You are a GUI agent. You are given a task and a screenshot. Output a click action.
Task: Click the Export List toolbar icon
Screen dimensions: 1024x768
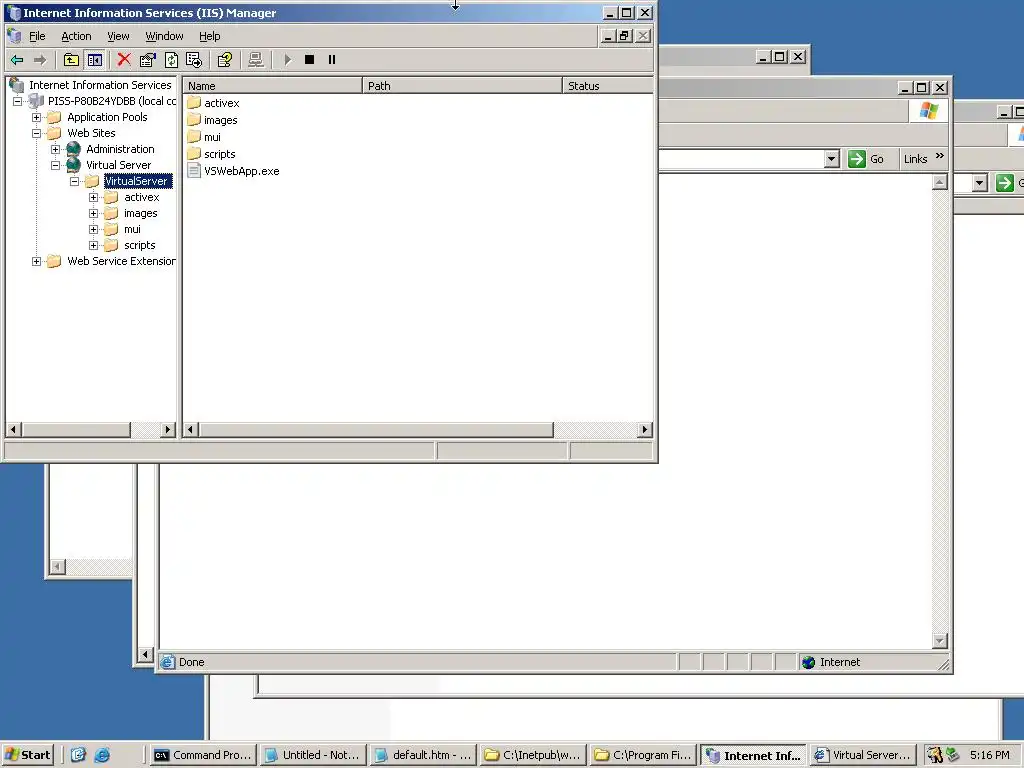click(194, 60)
